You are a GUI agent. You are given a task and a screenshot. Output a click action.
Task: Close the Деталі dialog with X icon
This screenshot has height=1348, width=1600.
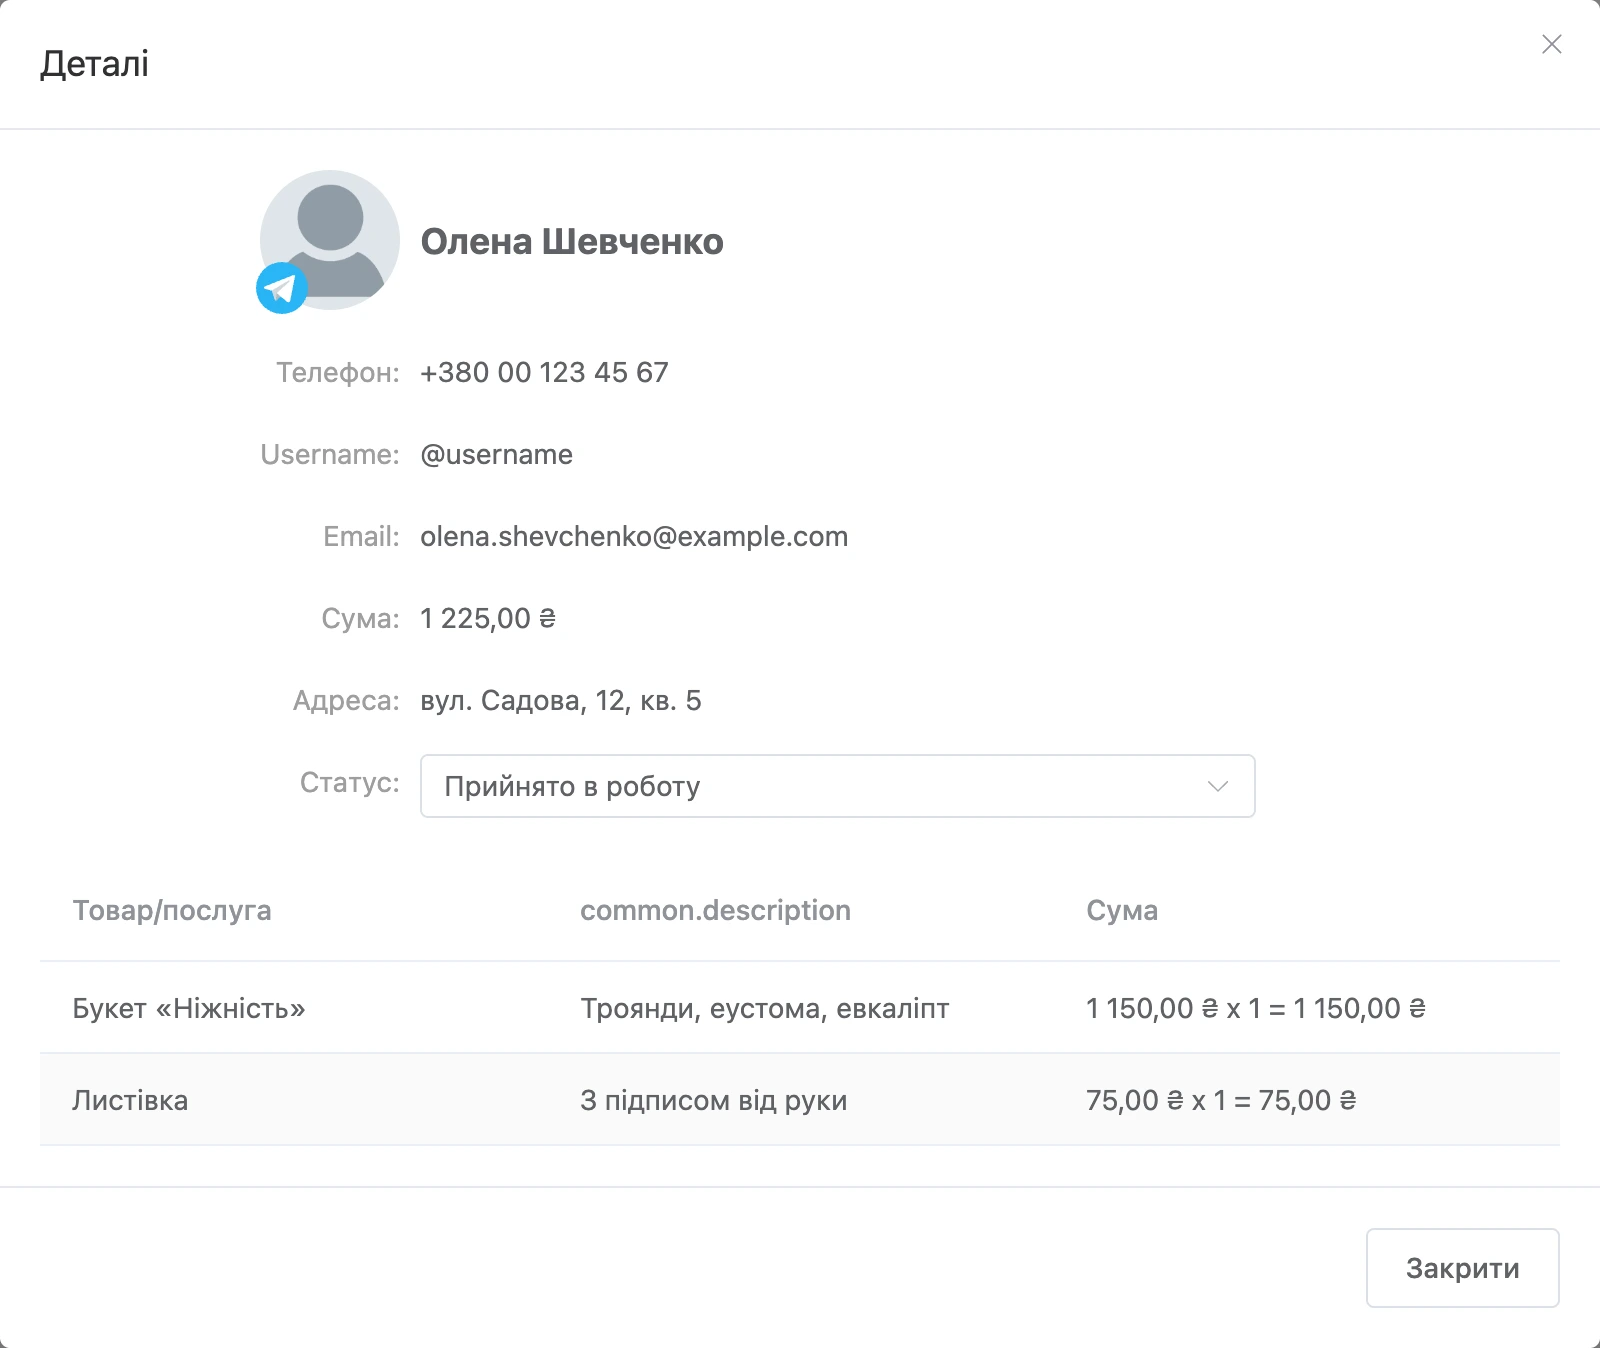1552,44
